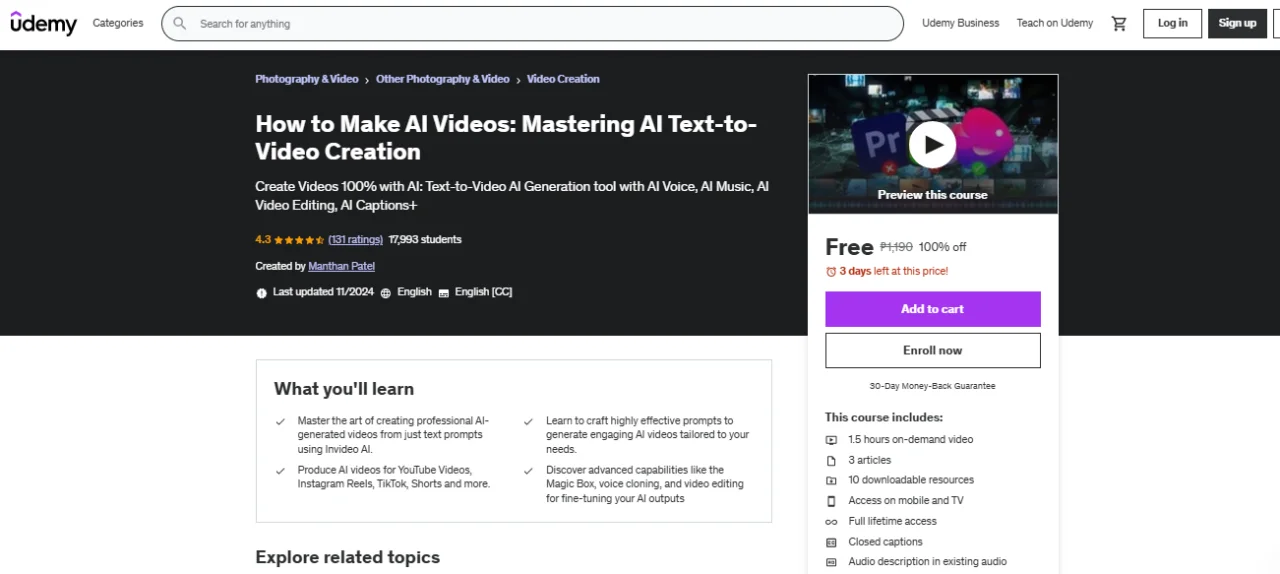
Task: Open Udemy Business link
Action: tap(960, 23)
